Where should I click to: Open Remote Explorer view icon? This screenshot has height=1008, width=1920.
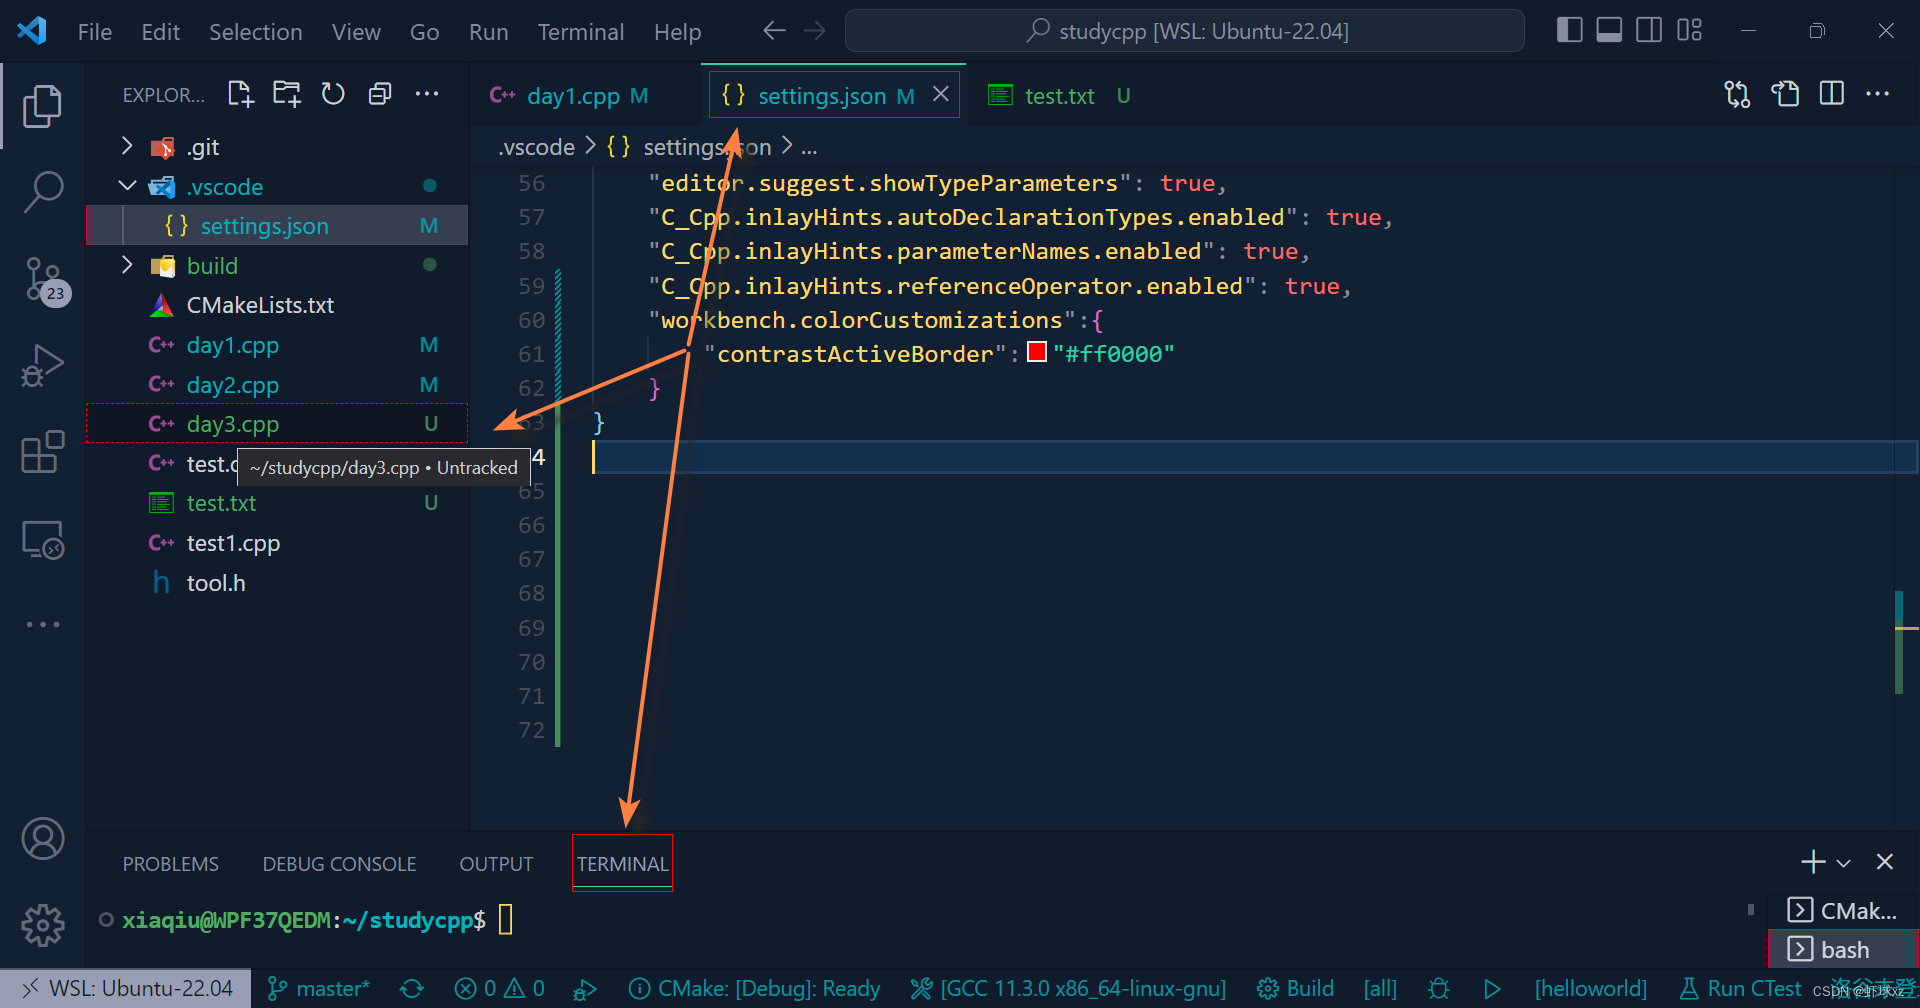[42, 540]
